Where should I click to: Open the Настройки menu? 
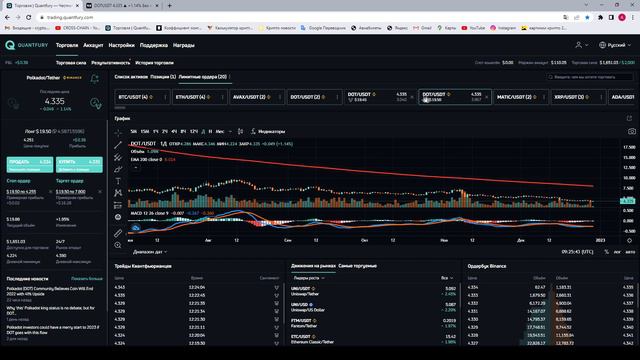pos(121,45)
